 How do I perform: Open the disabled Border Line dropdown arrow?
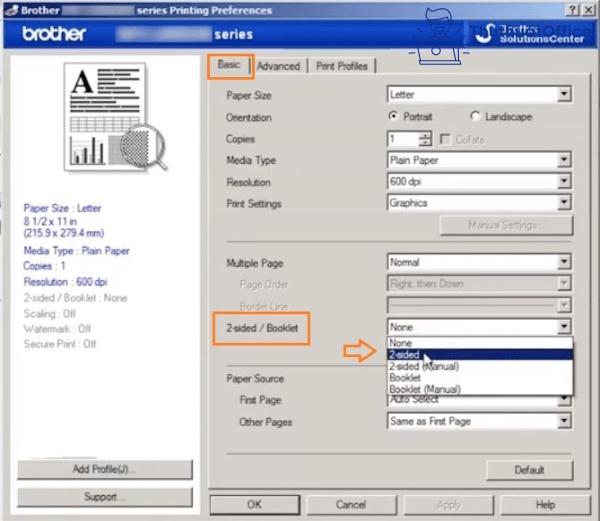(x=564, y=305)
